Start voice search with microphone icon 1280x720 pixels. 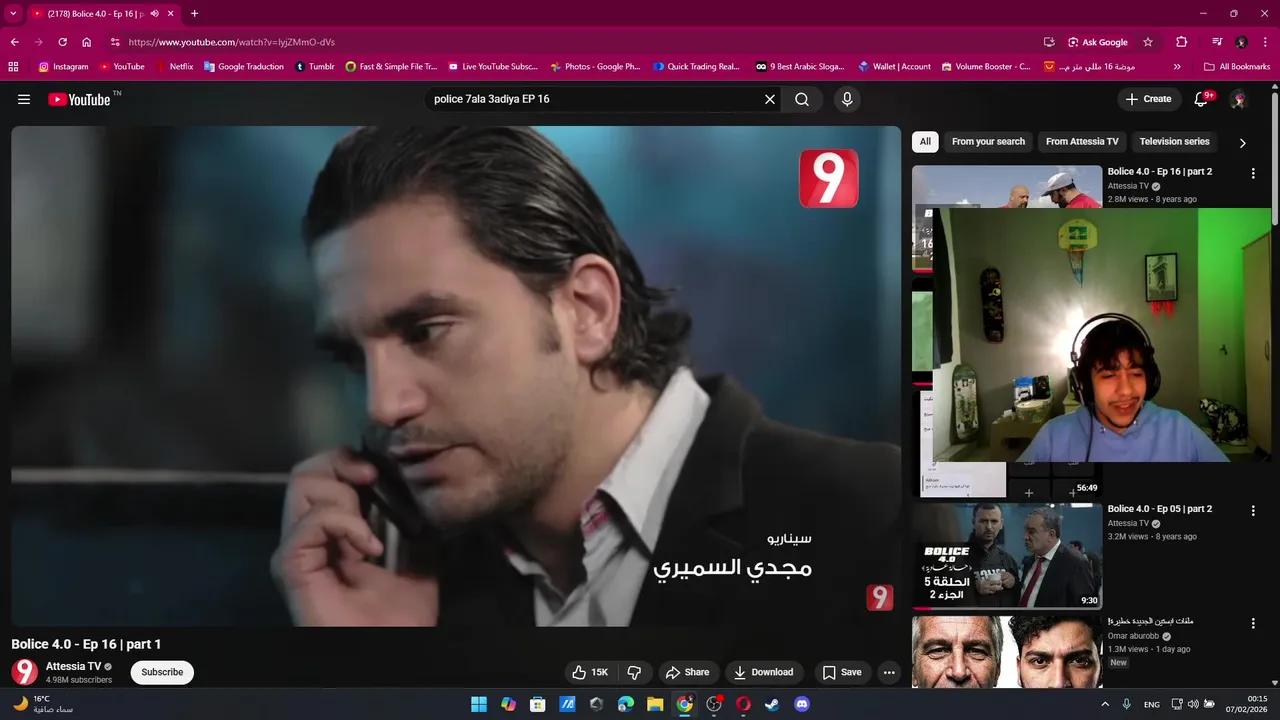(x=847, y=99)
